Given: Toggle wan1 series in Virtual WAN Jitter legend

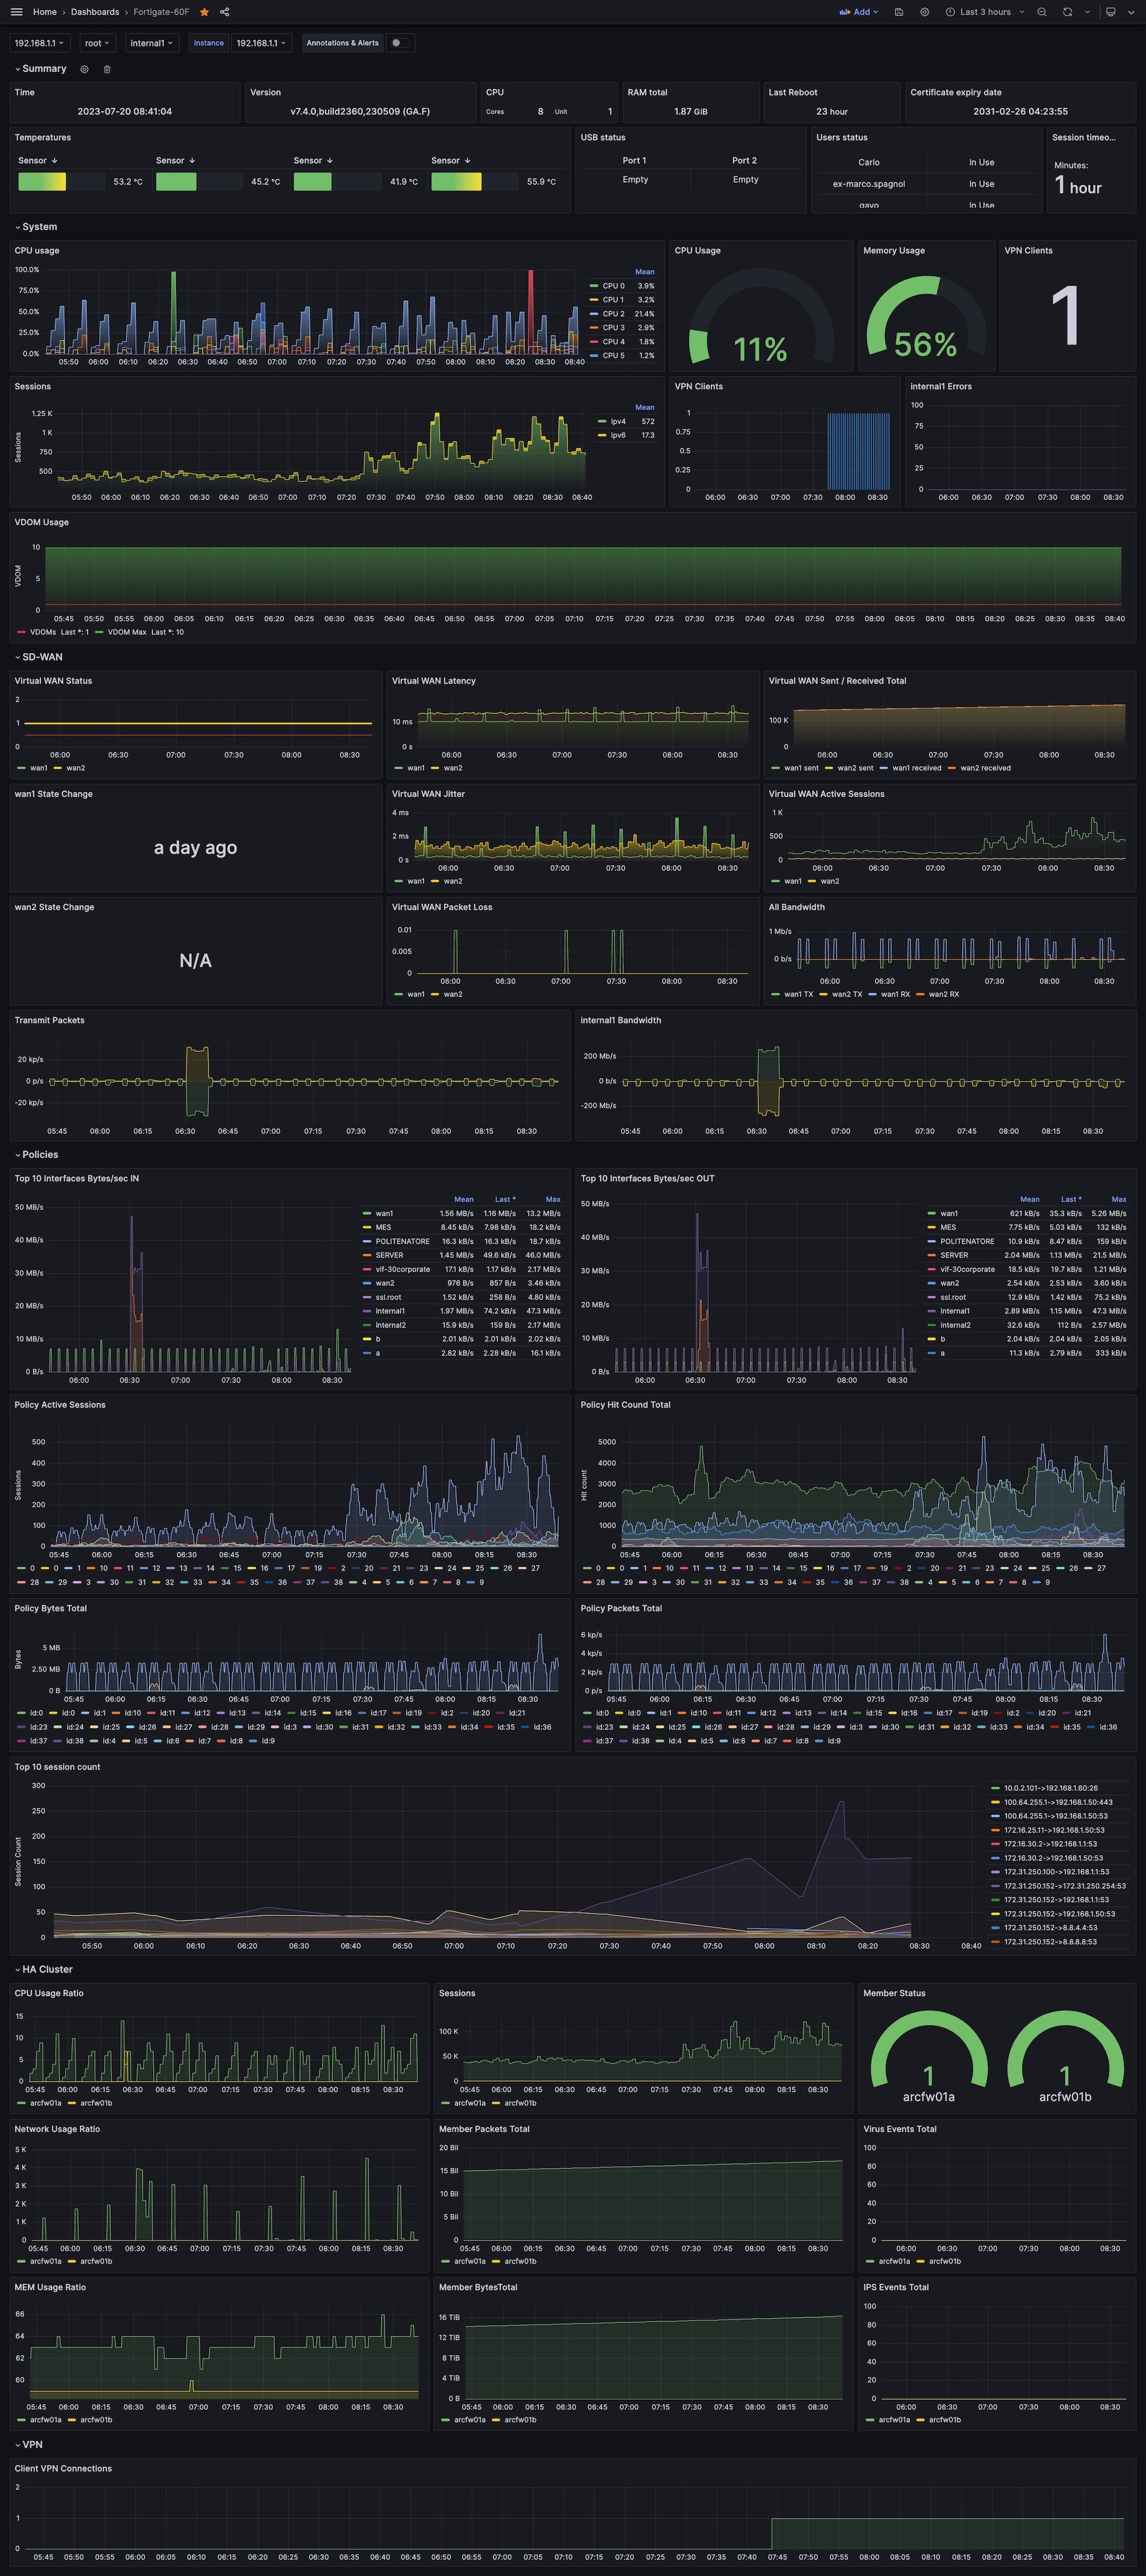Looking at the screenshot, I should coord(416,881).
